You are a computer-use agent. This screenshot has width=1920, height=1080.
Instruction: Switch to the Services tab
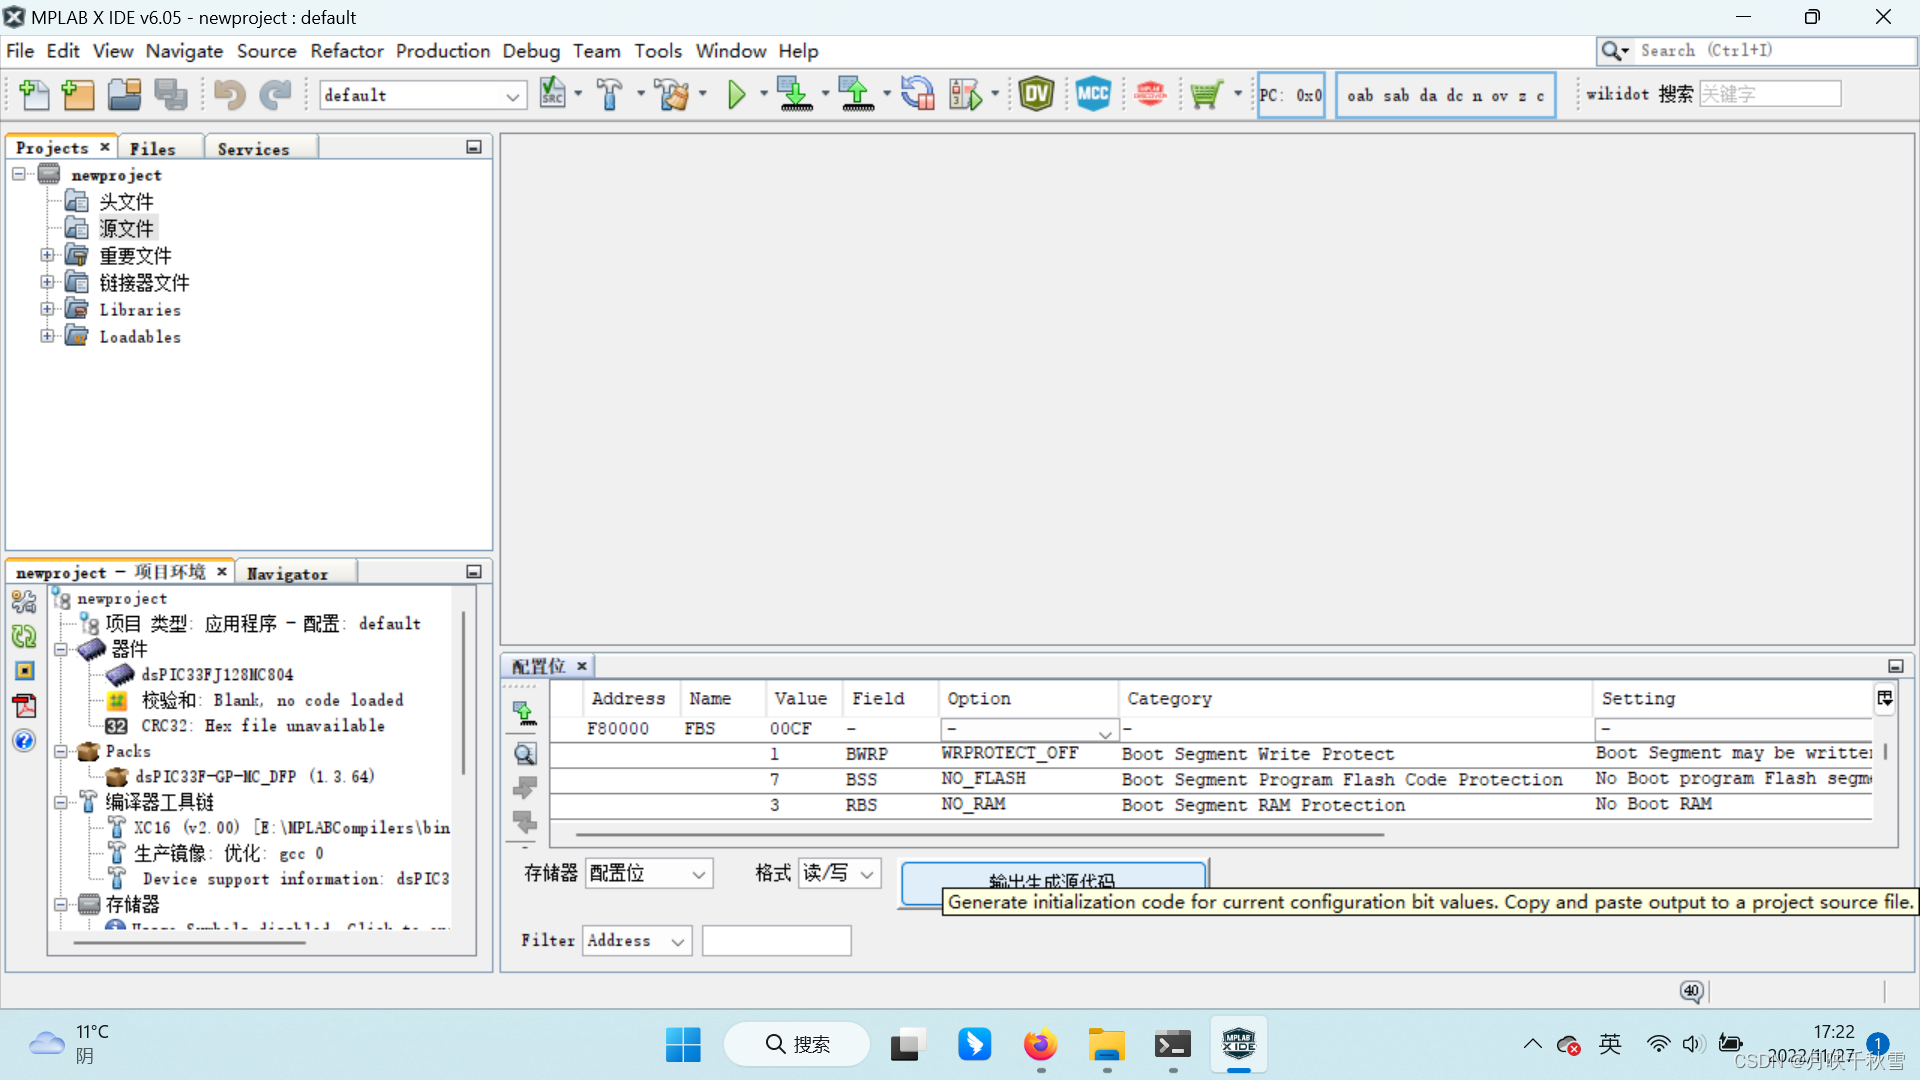pyautogui.click(x=252, y=147)
